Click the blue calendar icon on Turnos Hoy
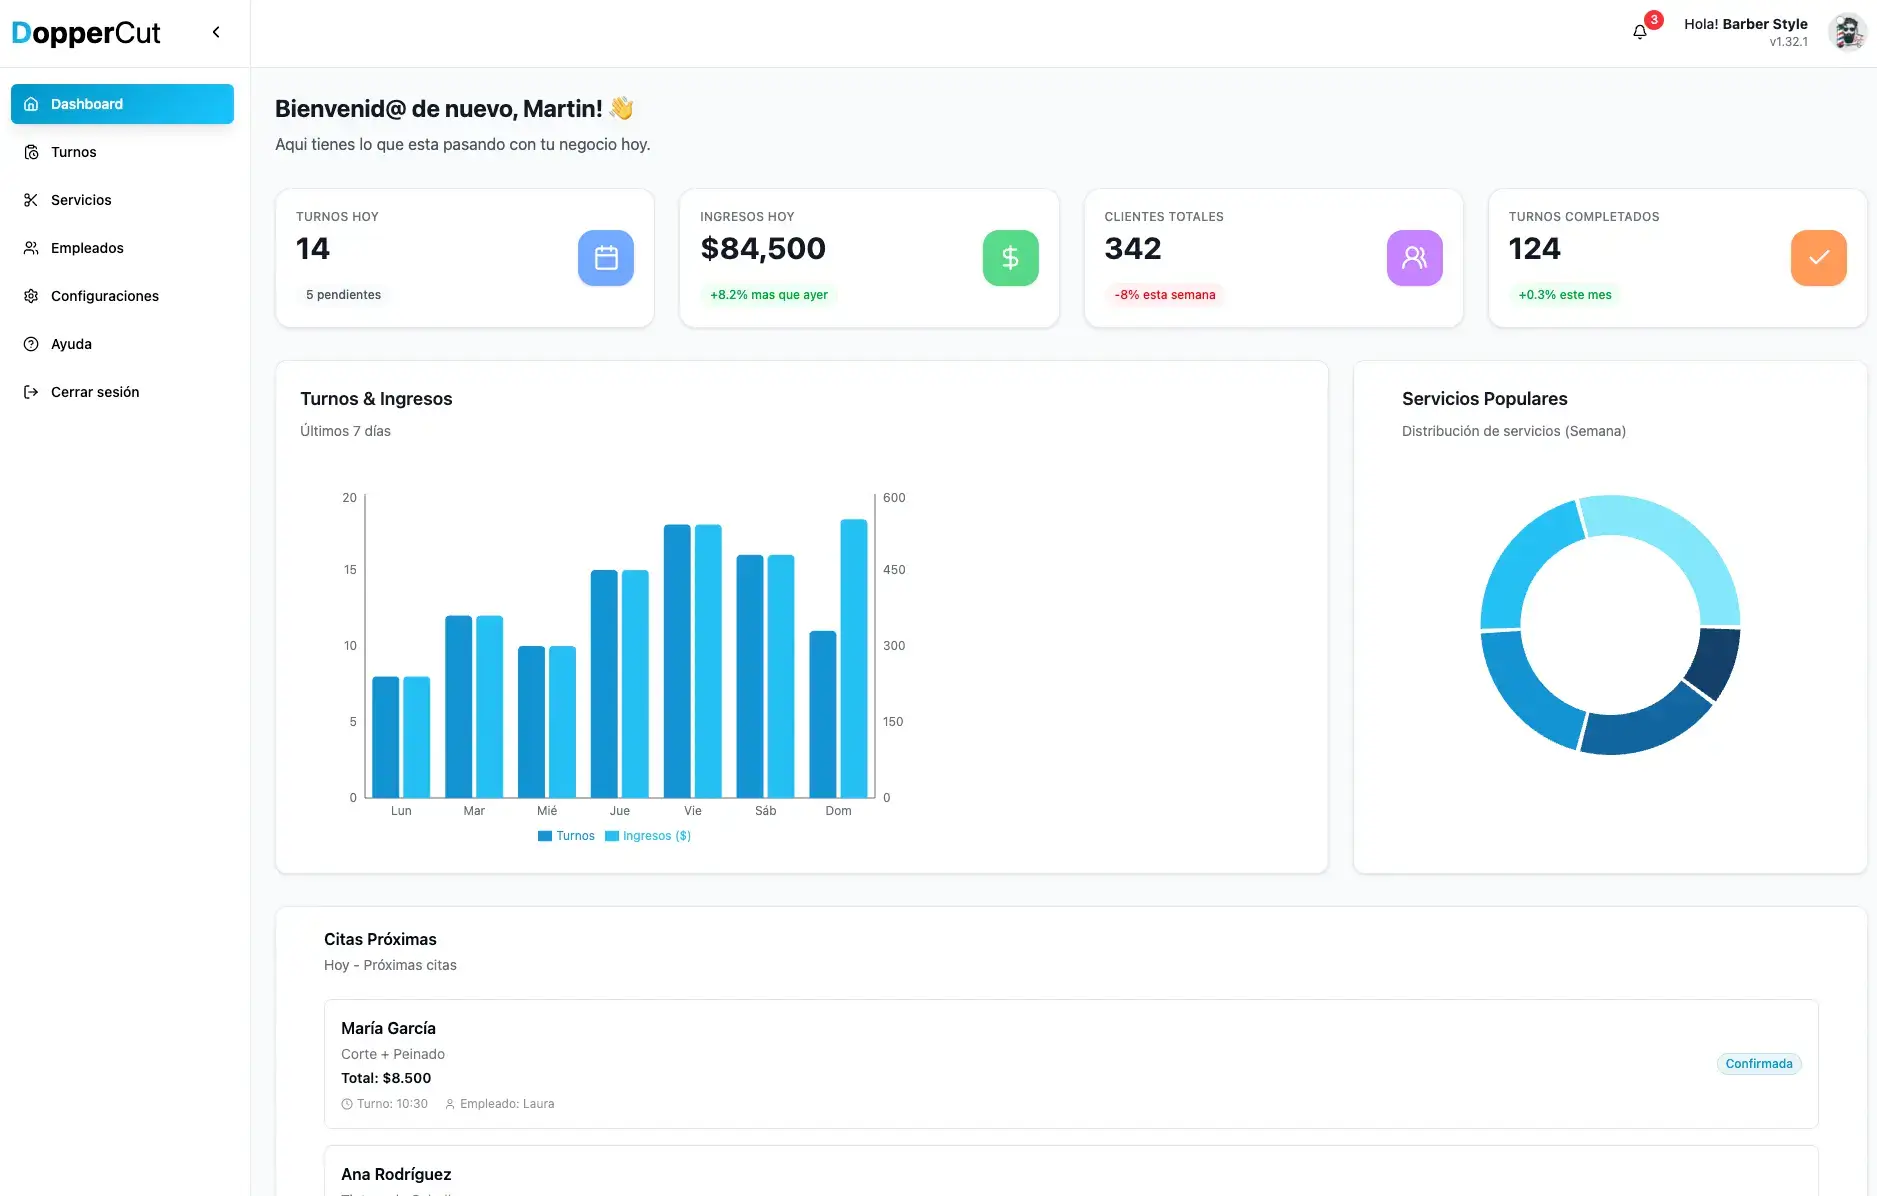The width and height of the screenshot is (1877, 1196). pos(605,257)
